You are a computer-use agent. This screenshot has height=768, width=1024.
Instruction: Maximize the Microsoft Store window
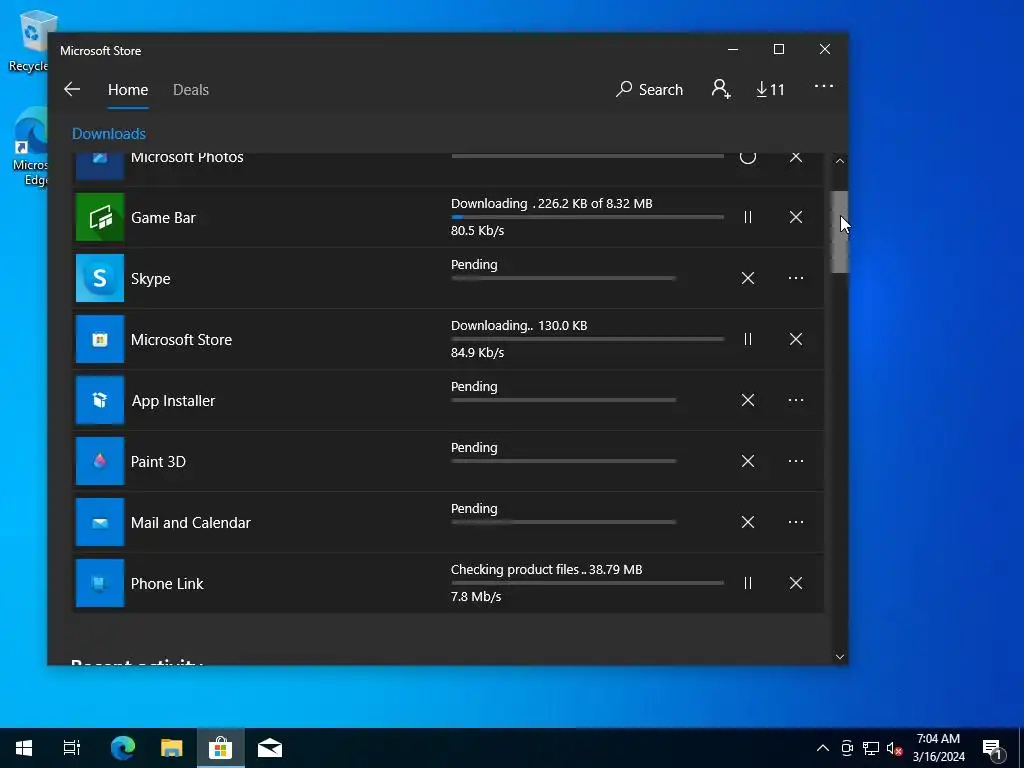click(x=778, y=50)
